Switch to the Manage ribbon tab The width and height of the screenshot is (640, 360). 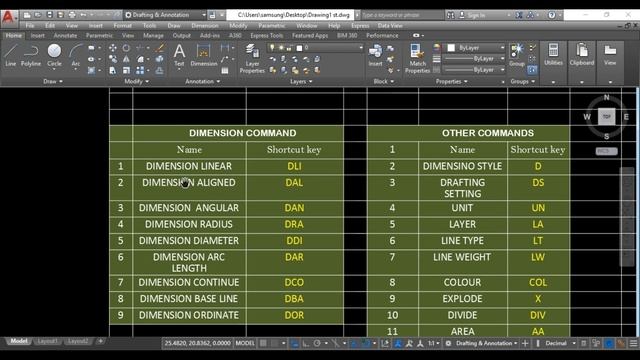[153, 36]
